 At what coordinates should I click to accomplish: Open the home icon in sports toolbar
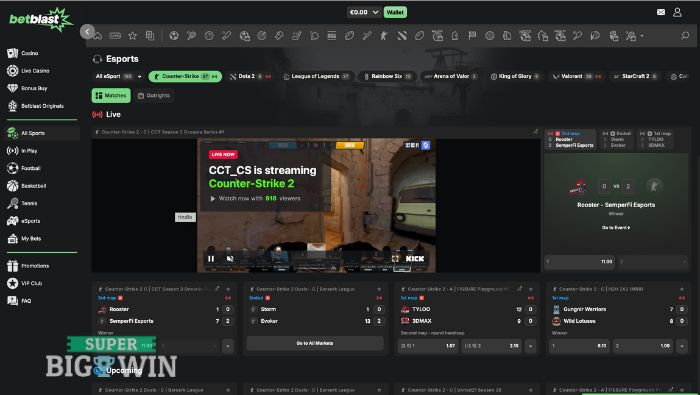click(x=98, y=36)
